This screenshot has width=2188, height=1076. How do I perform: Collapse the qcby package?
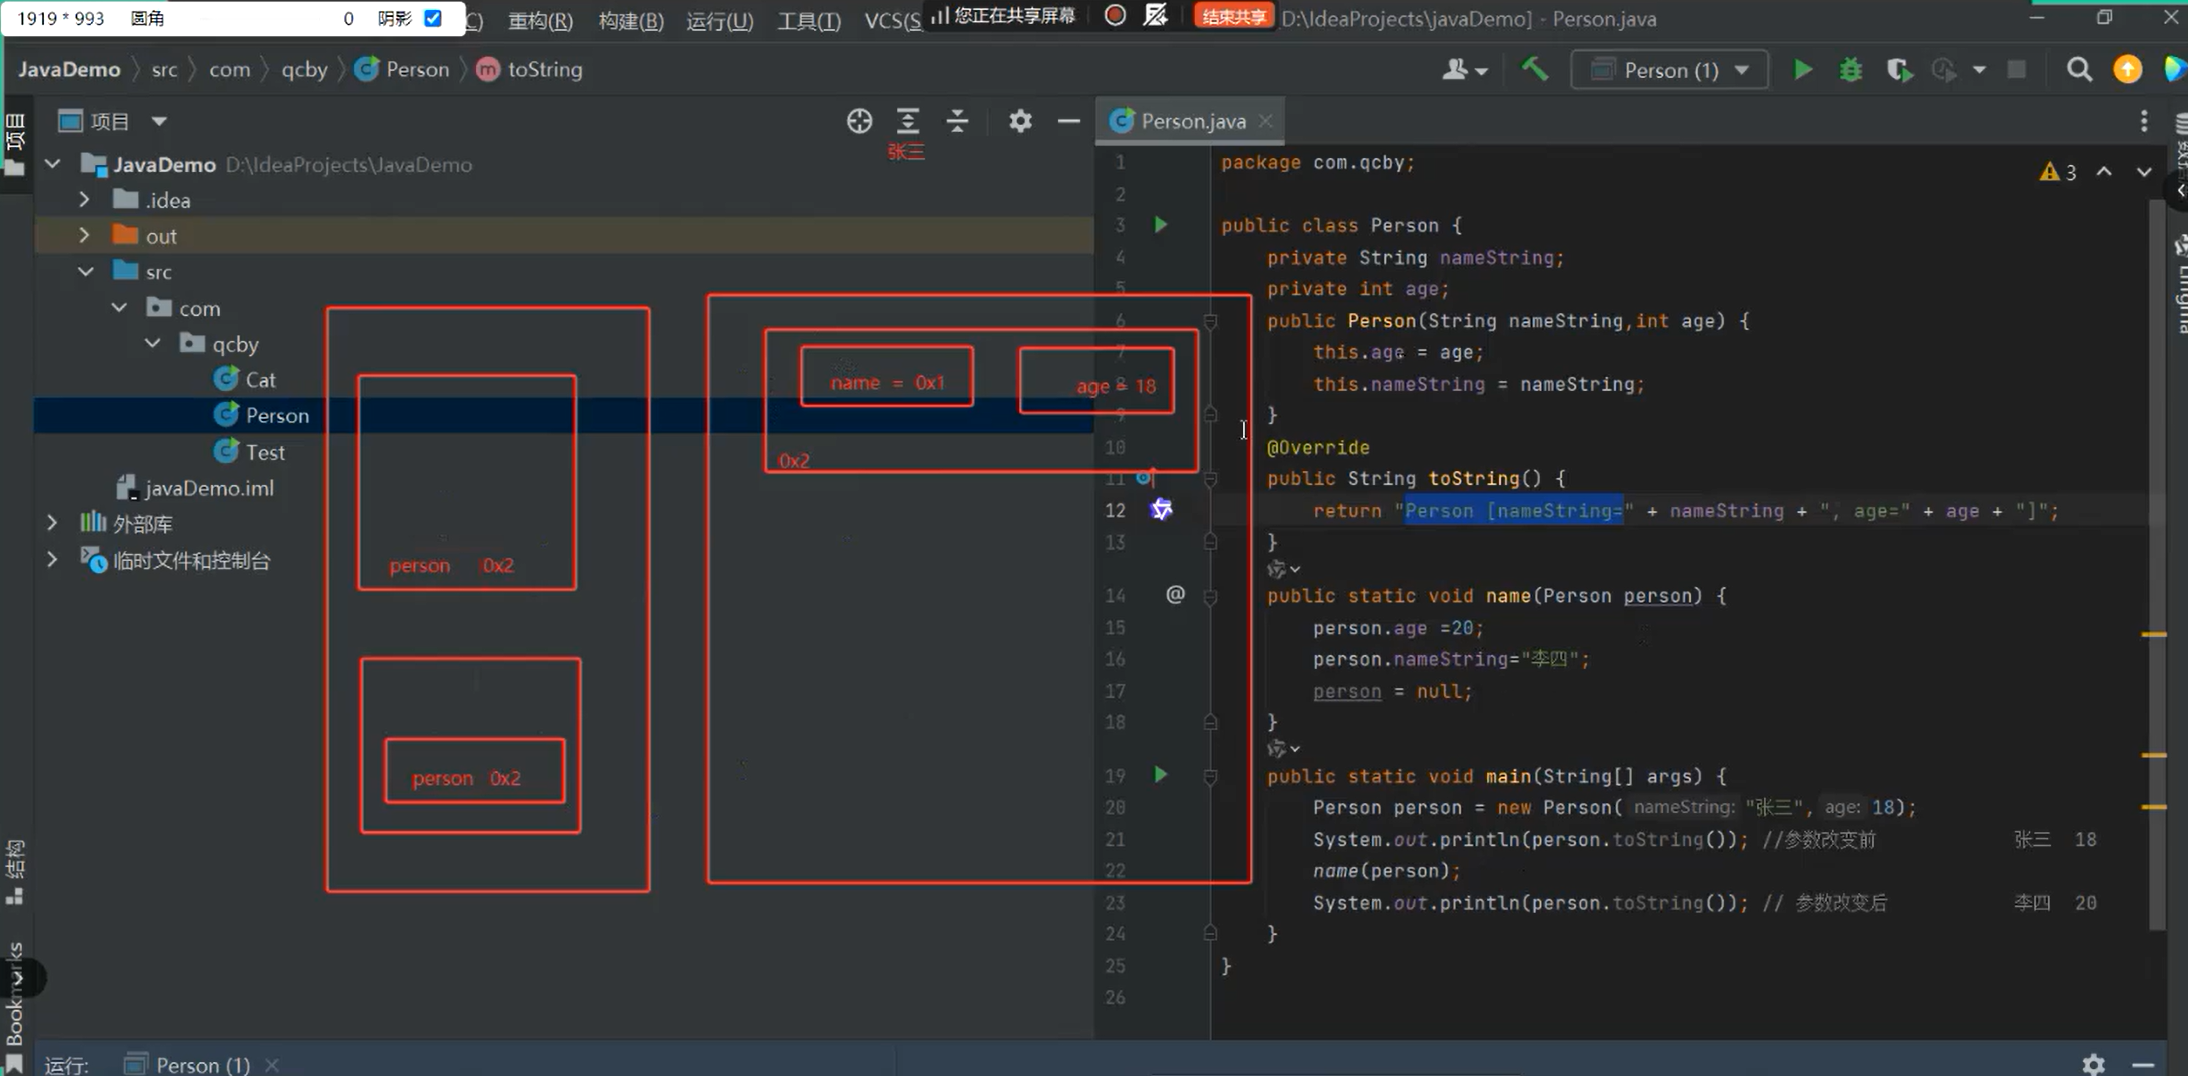(152, 344)
